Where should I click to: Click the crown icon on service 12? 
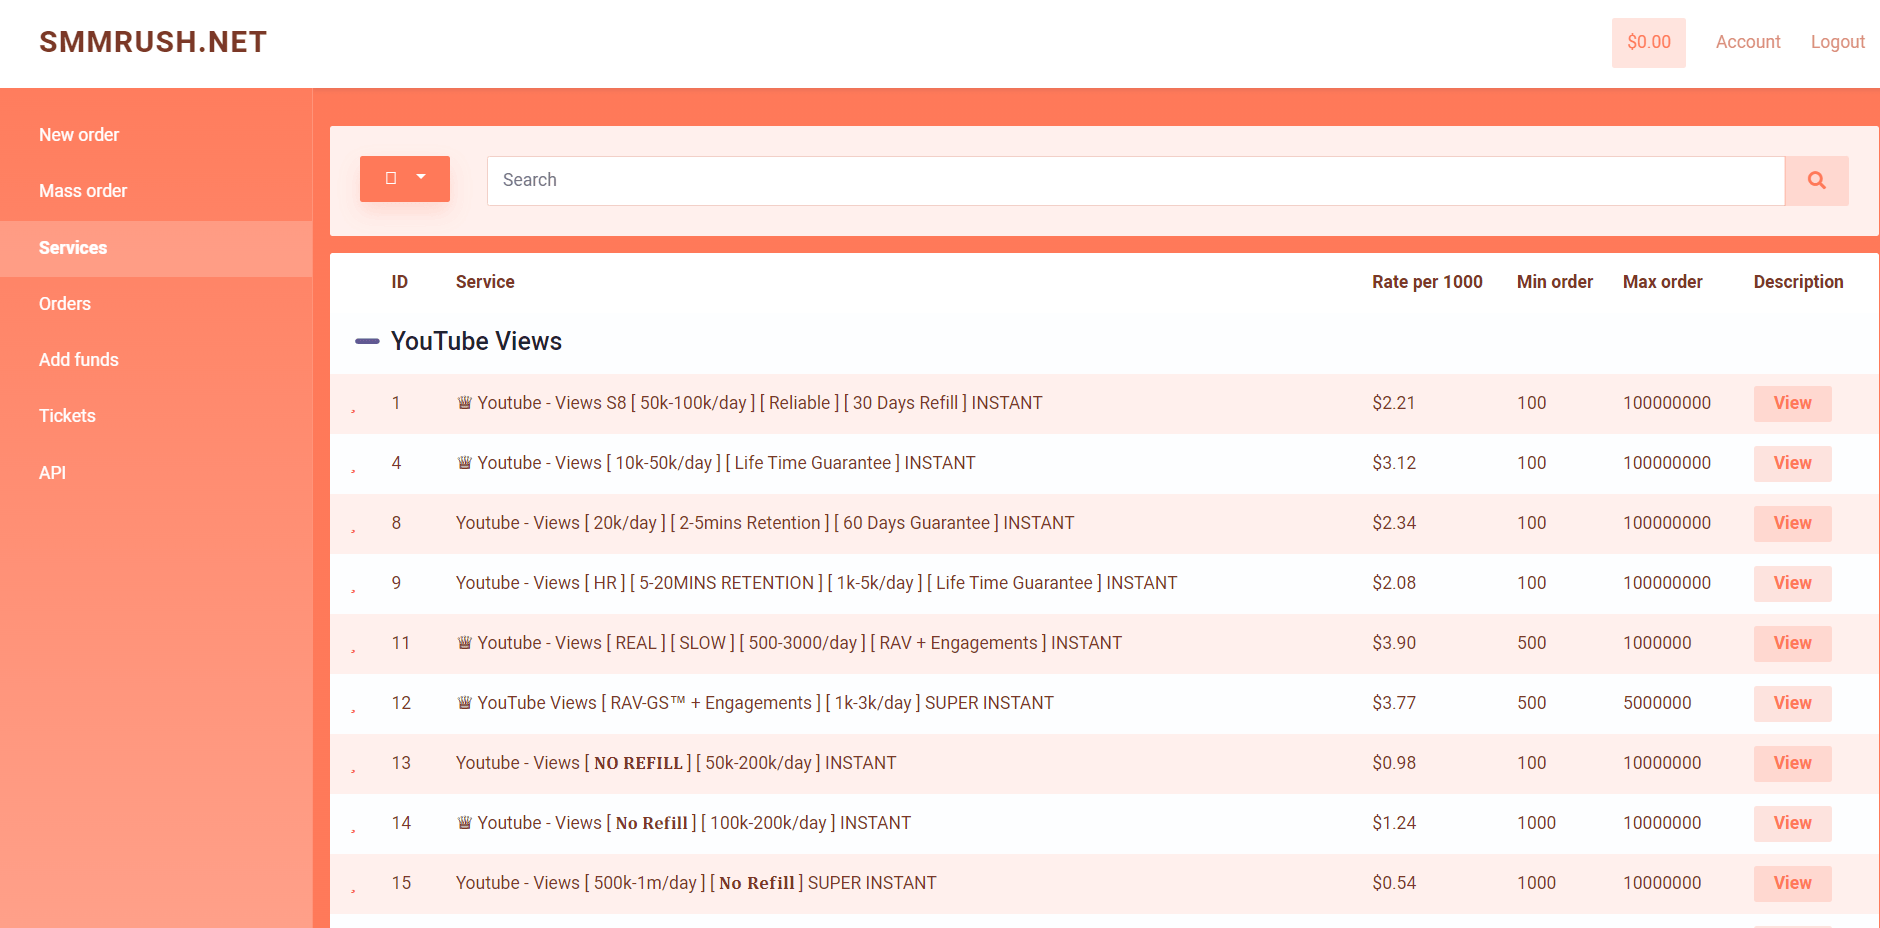click(x=464, y=703)
